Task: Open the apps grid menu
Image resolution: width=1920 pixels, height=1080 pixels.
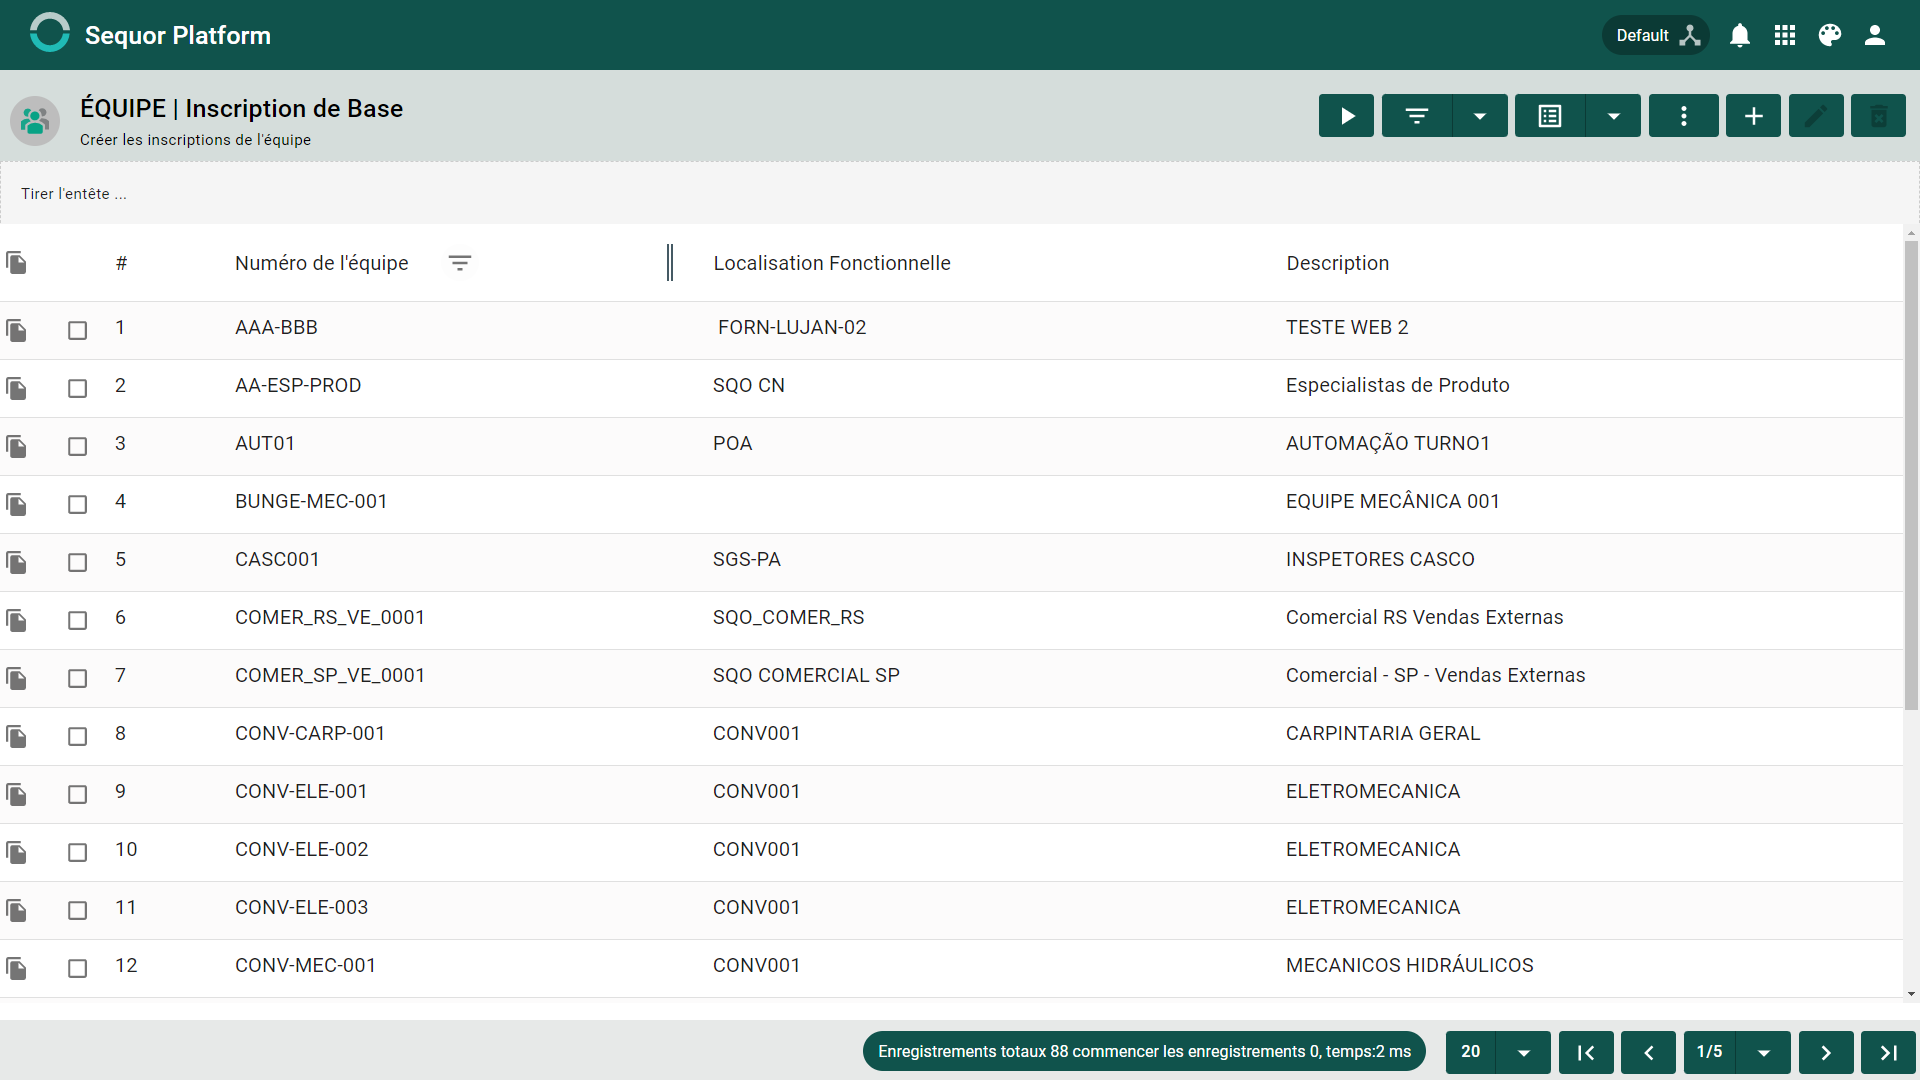Action: click(x=1785, y=35)
